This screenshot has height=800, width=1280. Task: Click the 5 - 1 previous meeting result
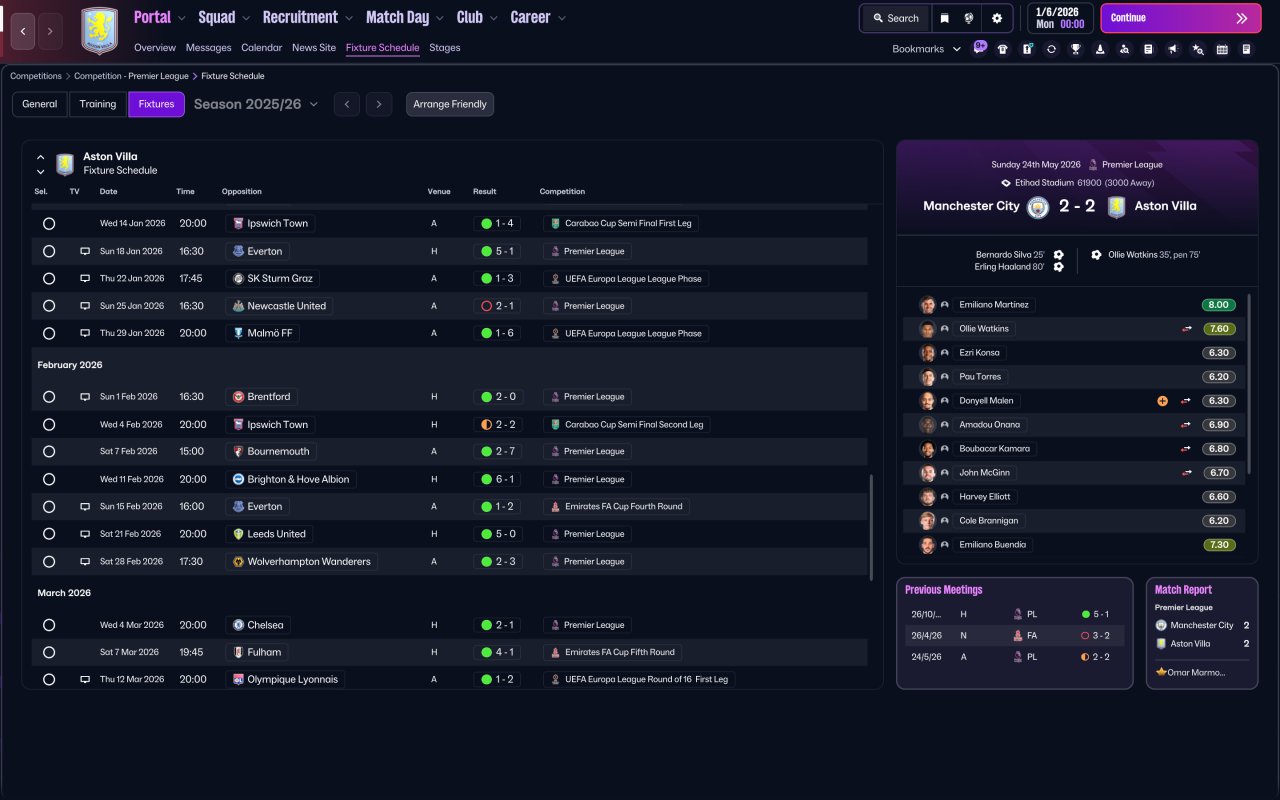click(1095, 615)
